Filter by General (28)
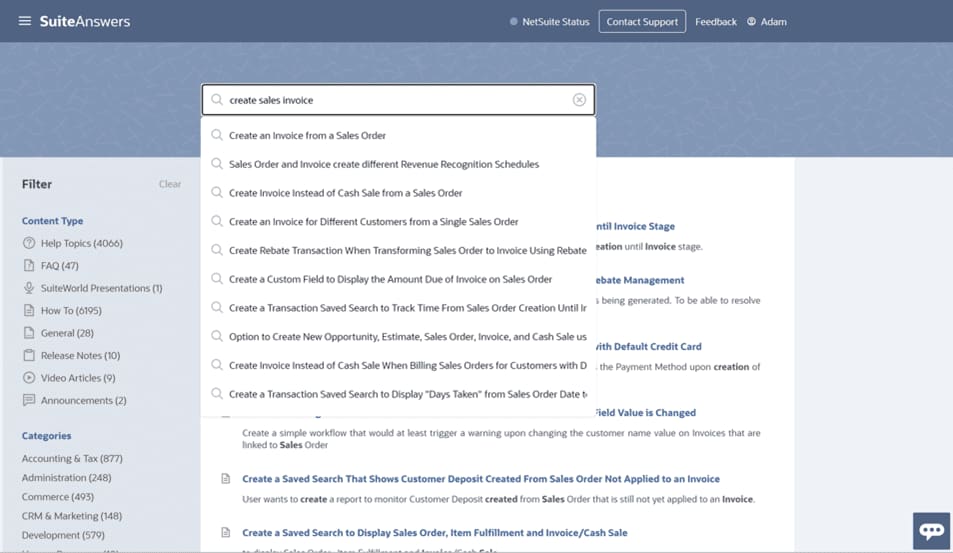 point(67,333)
